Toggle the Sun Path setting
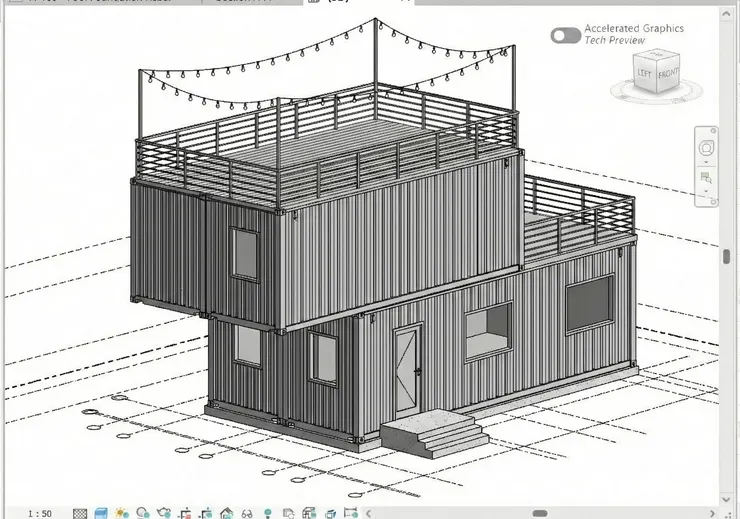This screenshot has width=740, height=519. (121, 513)
